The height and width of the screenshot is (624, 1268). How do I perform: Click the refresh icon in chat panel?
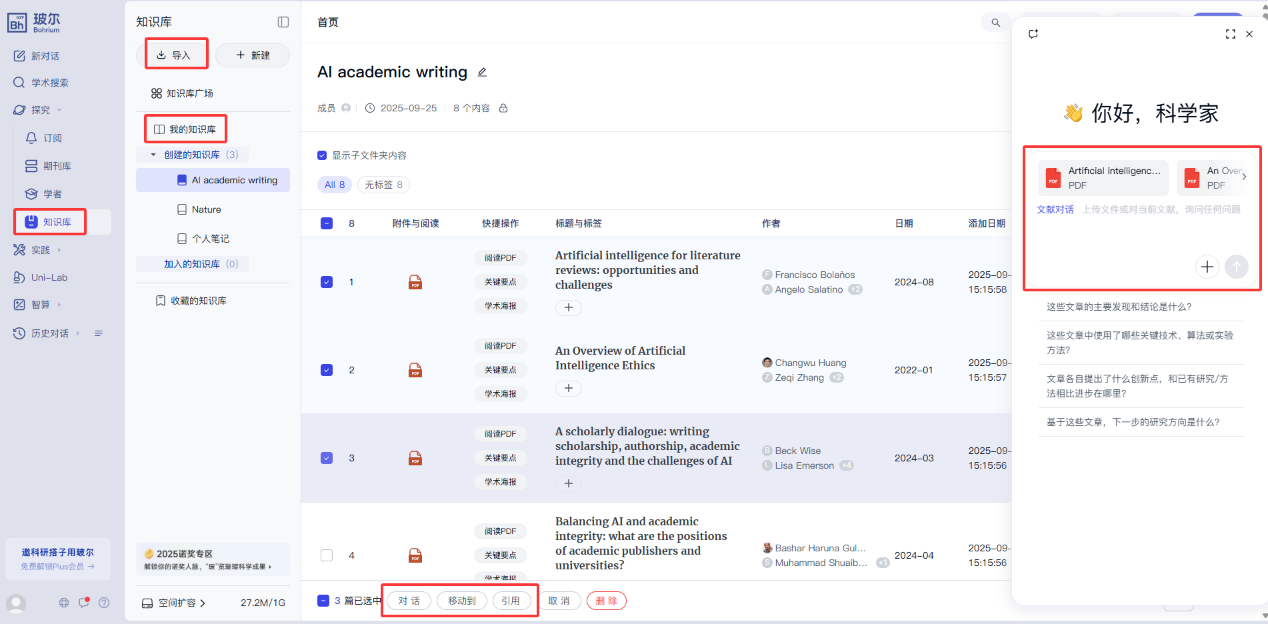pos(1033,34)
